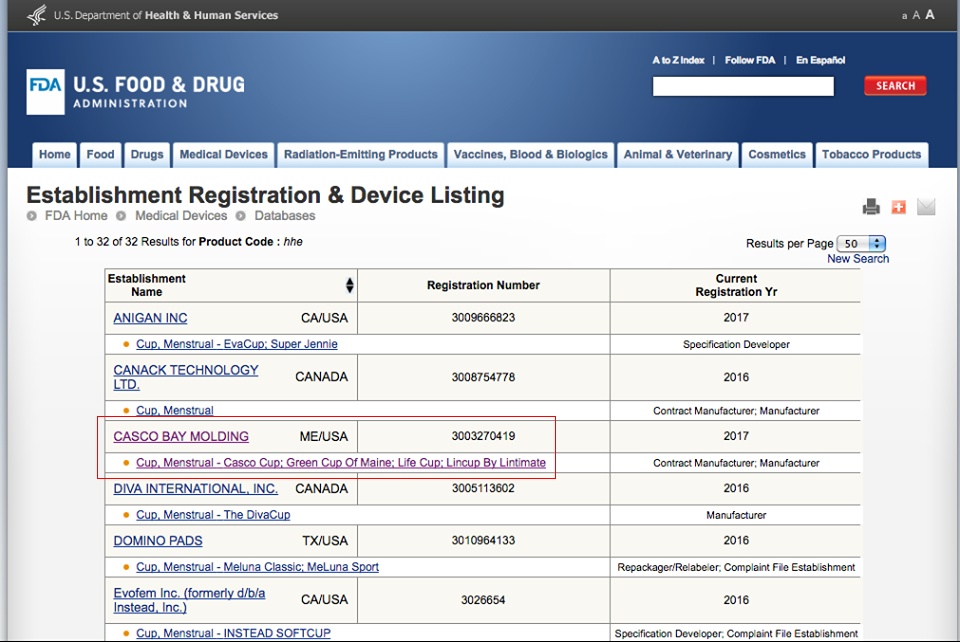This screenshot has height=642, width=960.
Task: Open Vaccines, Blood & Biologics tab
Action: [530, 155]
